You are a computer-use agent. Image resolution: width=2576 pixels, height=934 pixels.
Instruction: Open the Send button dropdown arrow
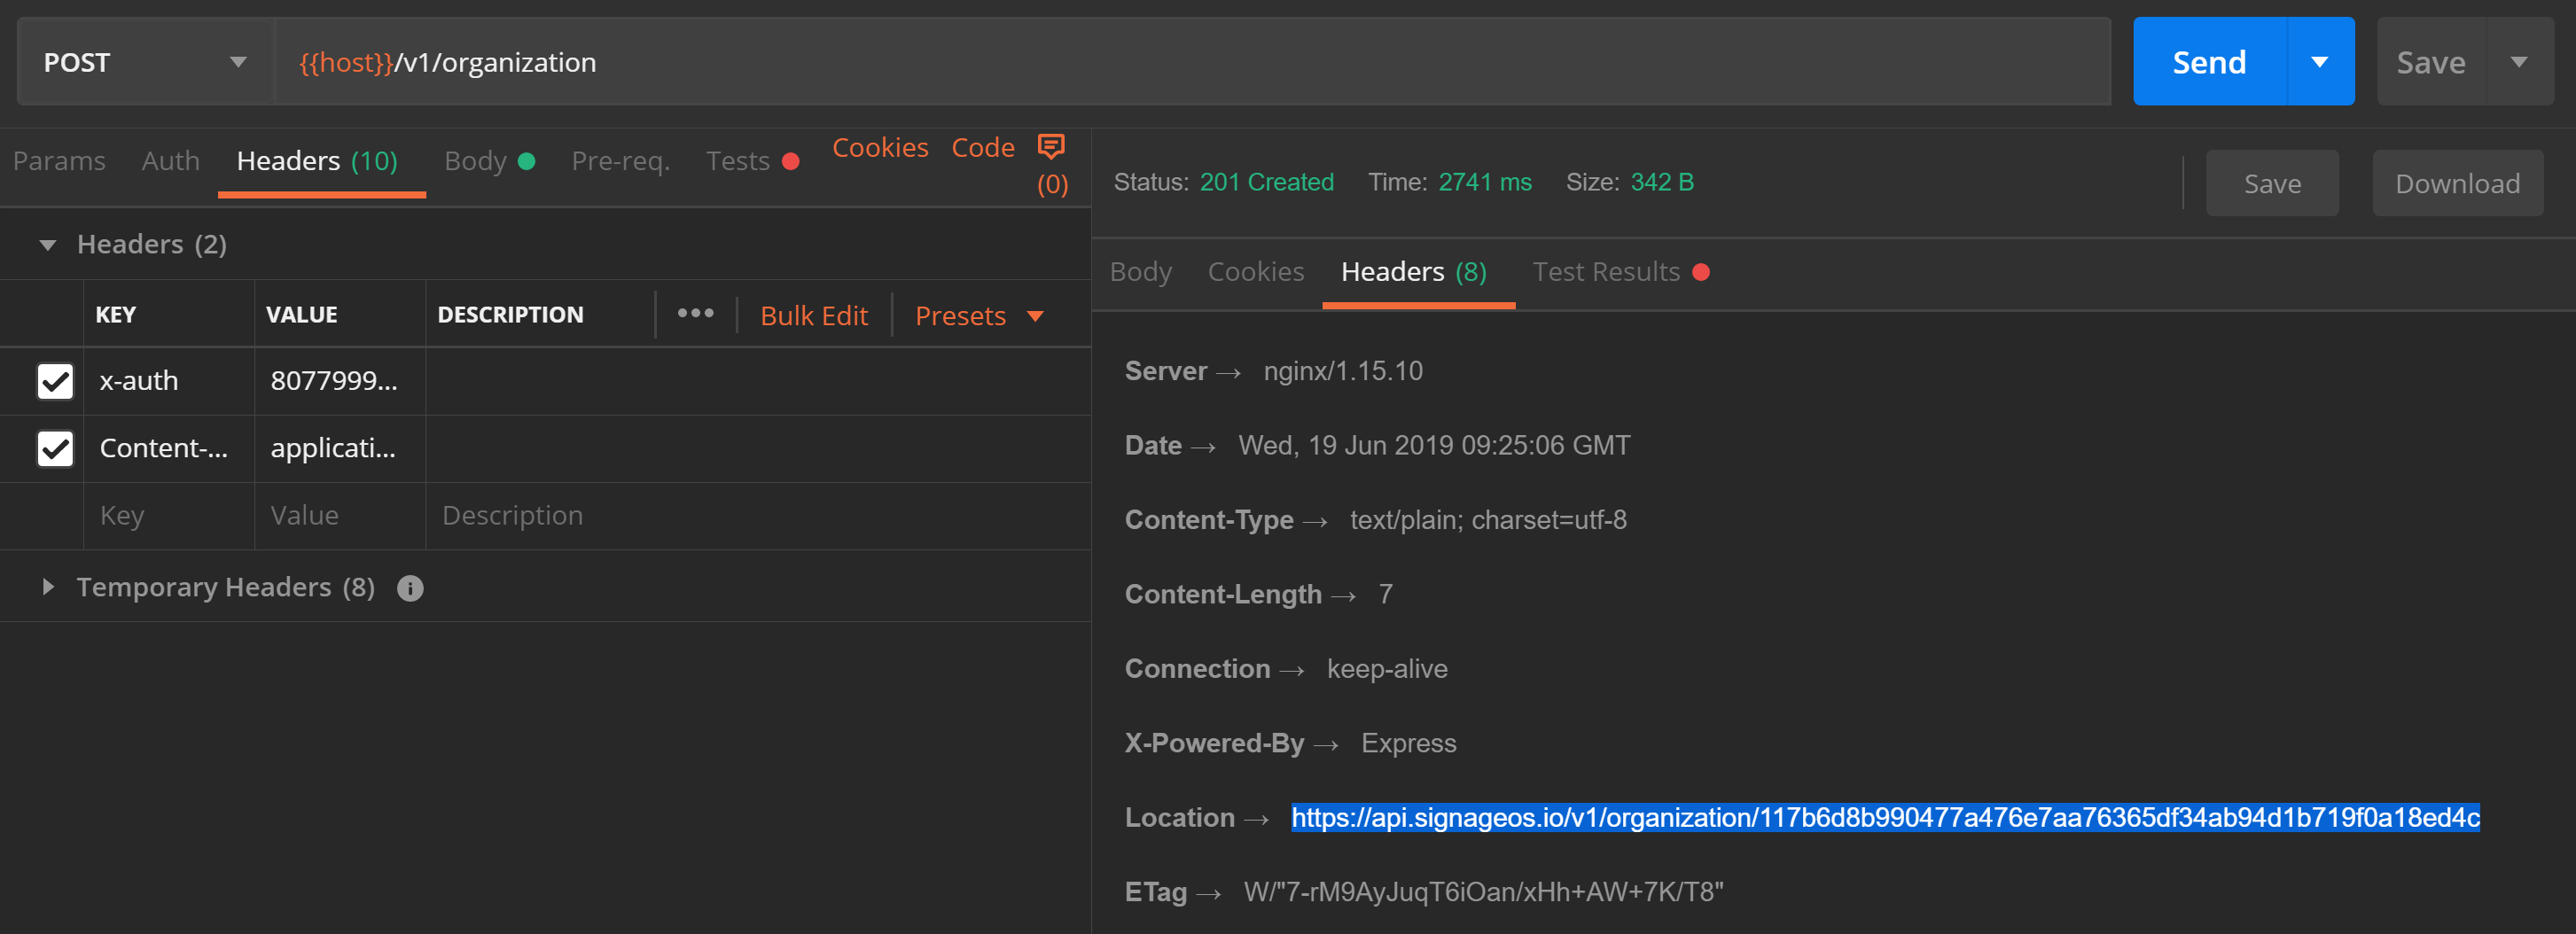2321,61
